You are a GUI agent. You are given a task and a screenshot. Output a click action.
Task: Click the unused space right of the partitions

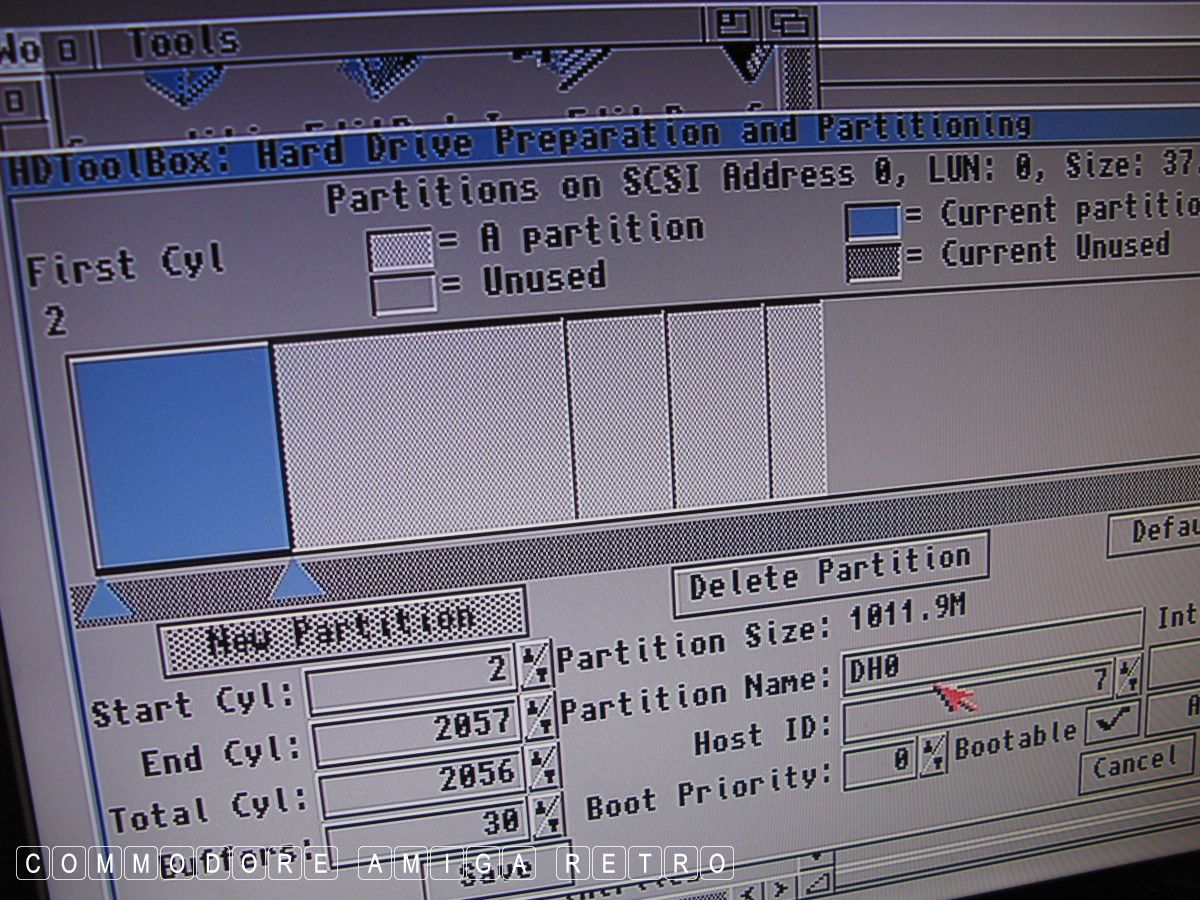coord(1000,390)
